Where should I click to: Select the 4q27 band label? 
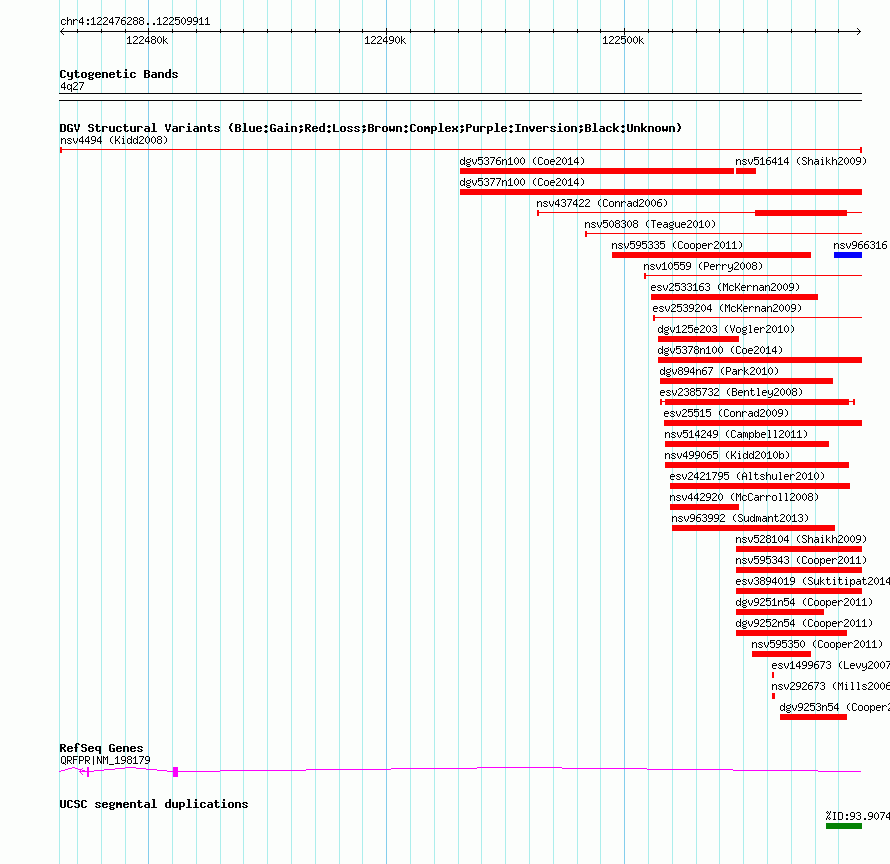click(x=72, y=86)
